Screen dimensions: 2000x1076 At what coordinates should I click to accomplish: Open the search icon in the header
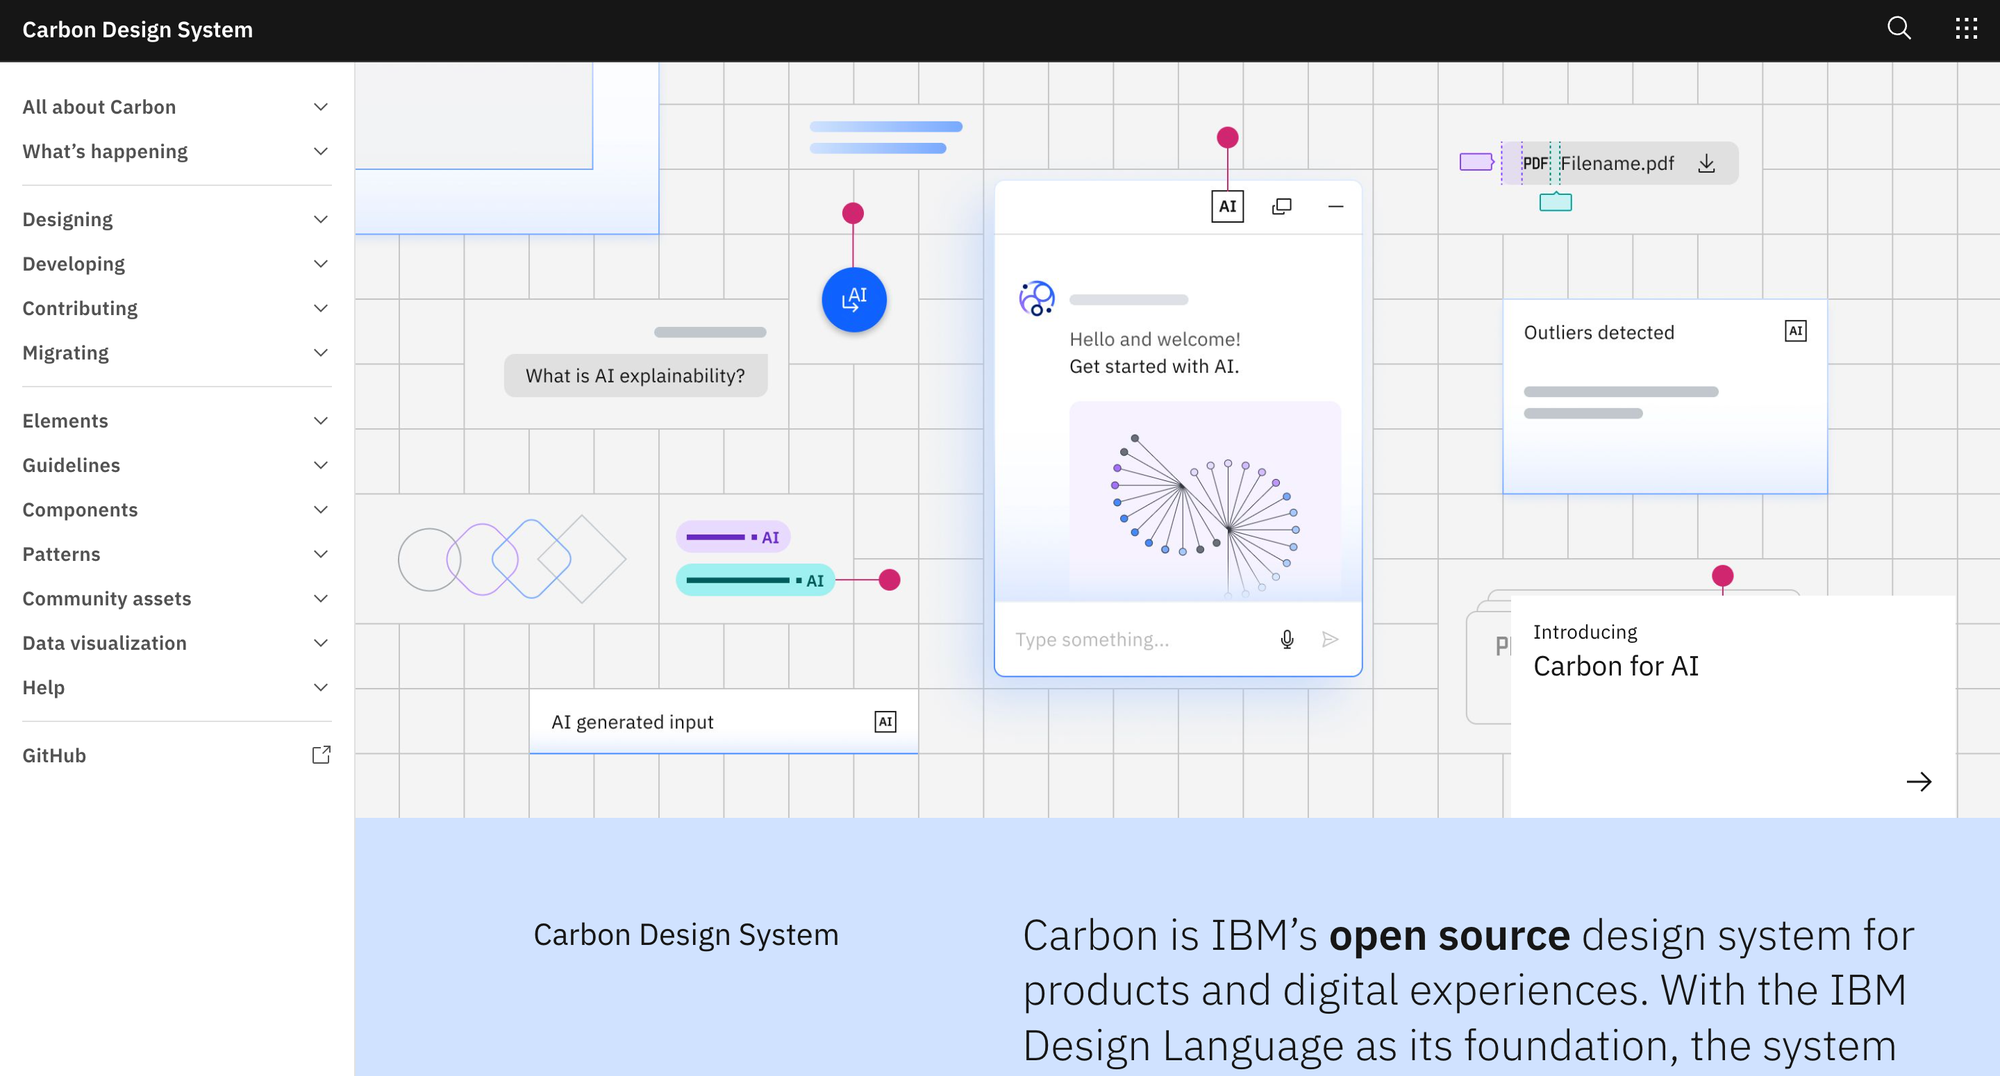[x=1898, y=29]
